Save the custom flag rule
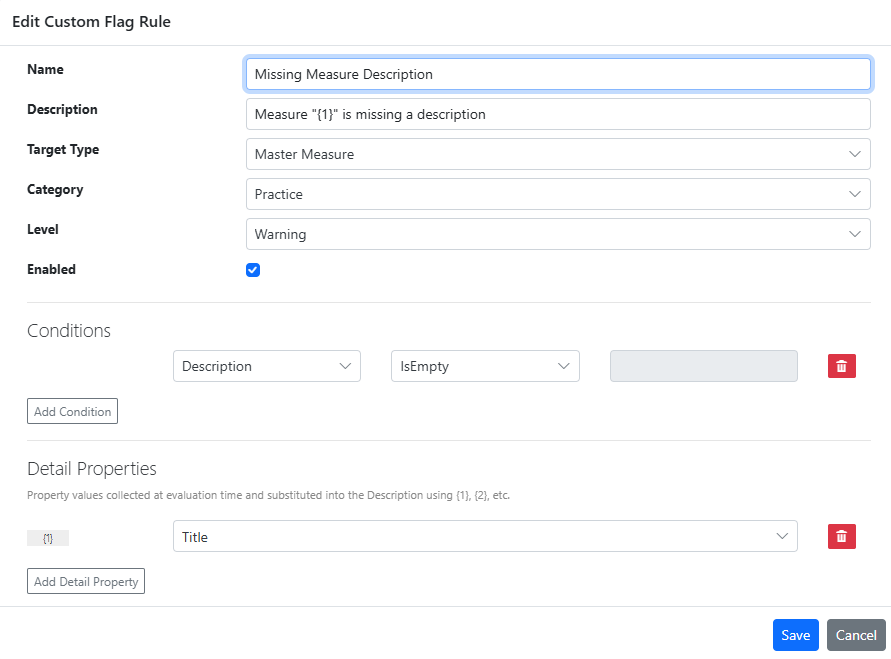Screen dimensions: 891x659 [795, 635]
